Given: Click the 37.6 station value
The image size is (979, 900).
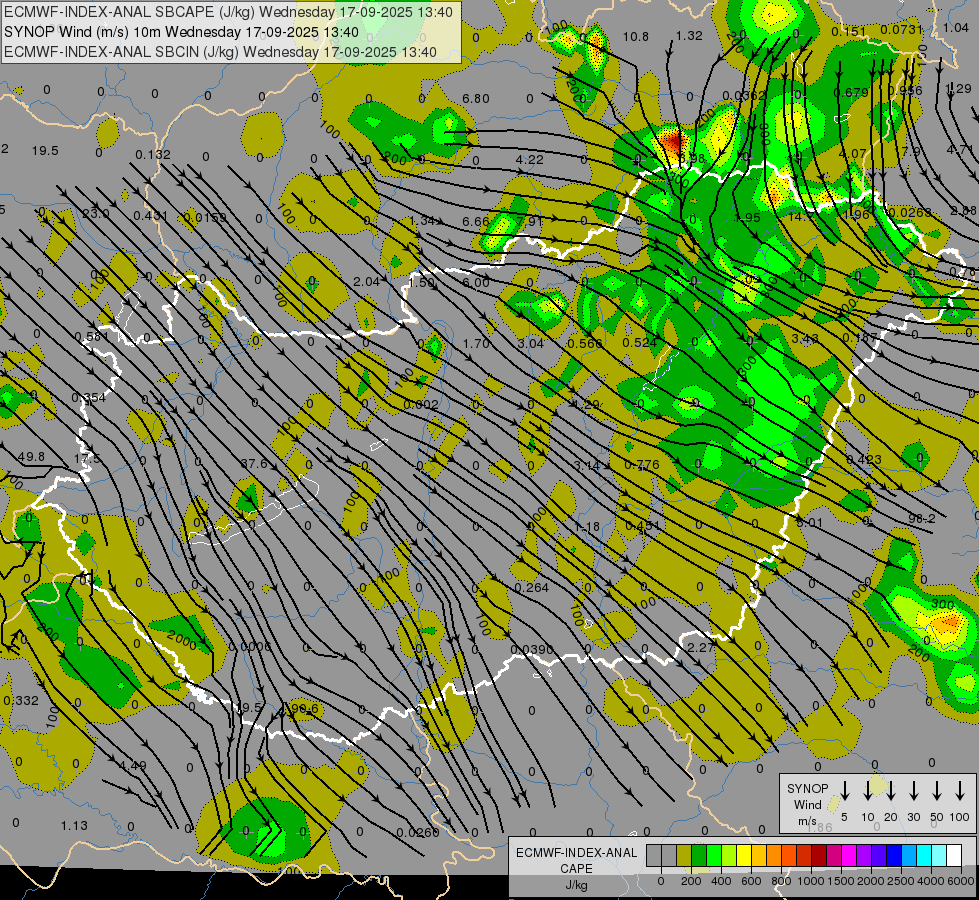Looking at the screenshot, I should (x=254, y=463).
